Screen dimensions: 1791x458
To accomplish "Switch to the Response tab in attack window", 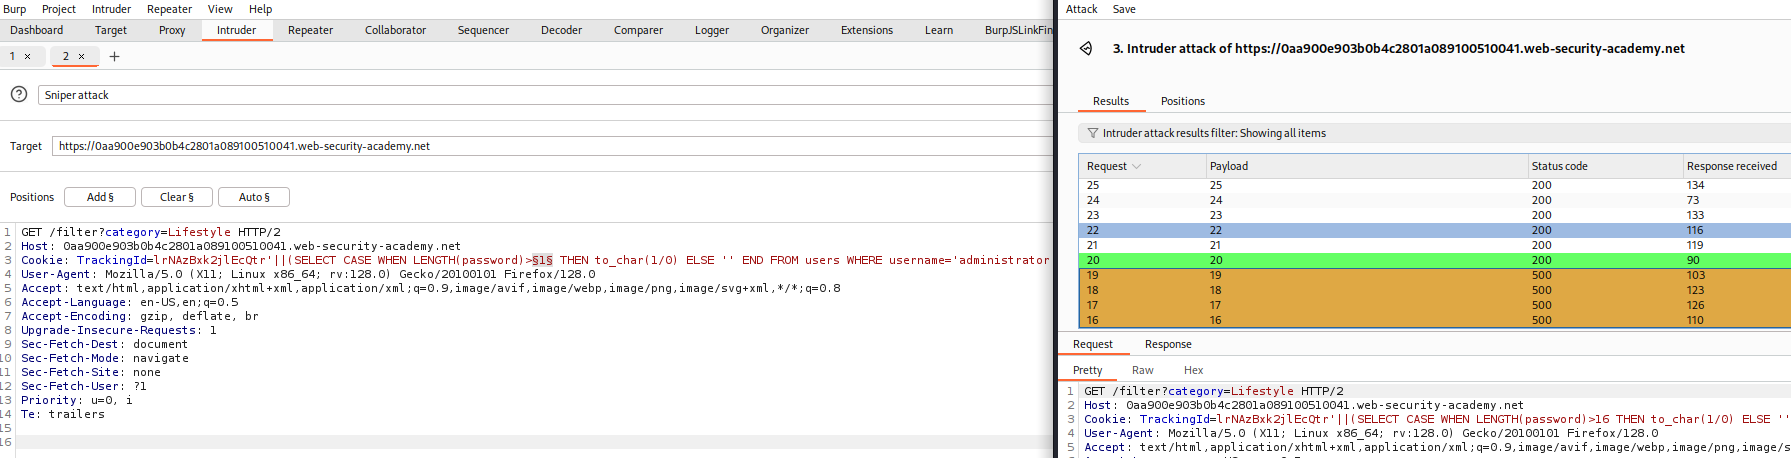I will coord(1168,344).
